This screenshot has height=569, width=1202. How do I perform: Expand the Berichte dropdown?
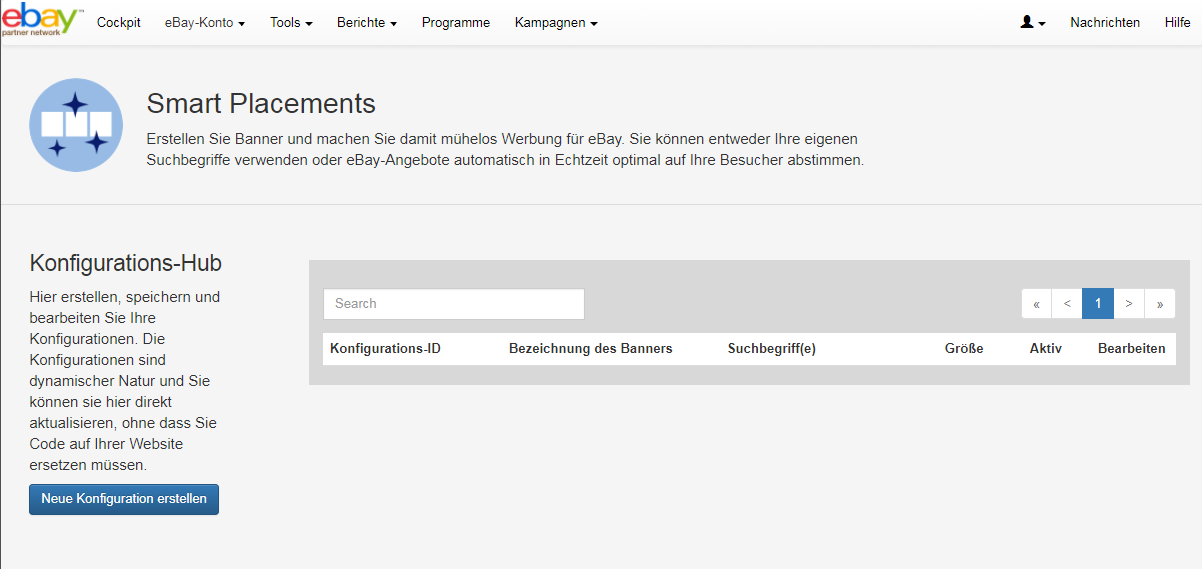(x=367, y=22)
